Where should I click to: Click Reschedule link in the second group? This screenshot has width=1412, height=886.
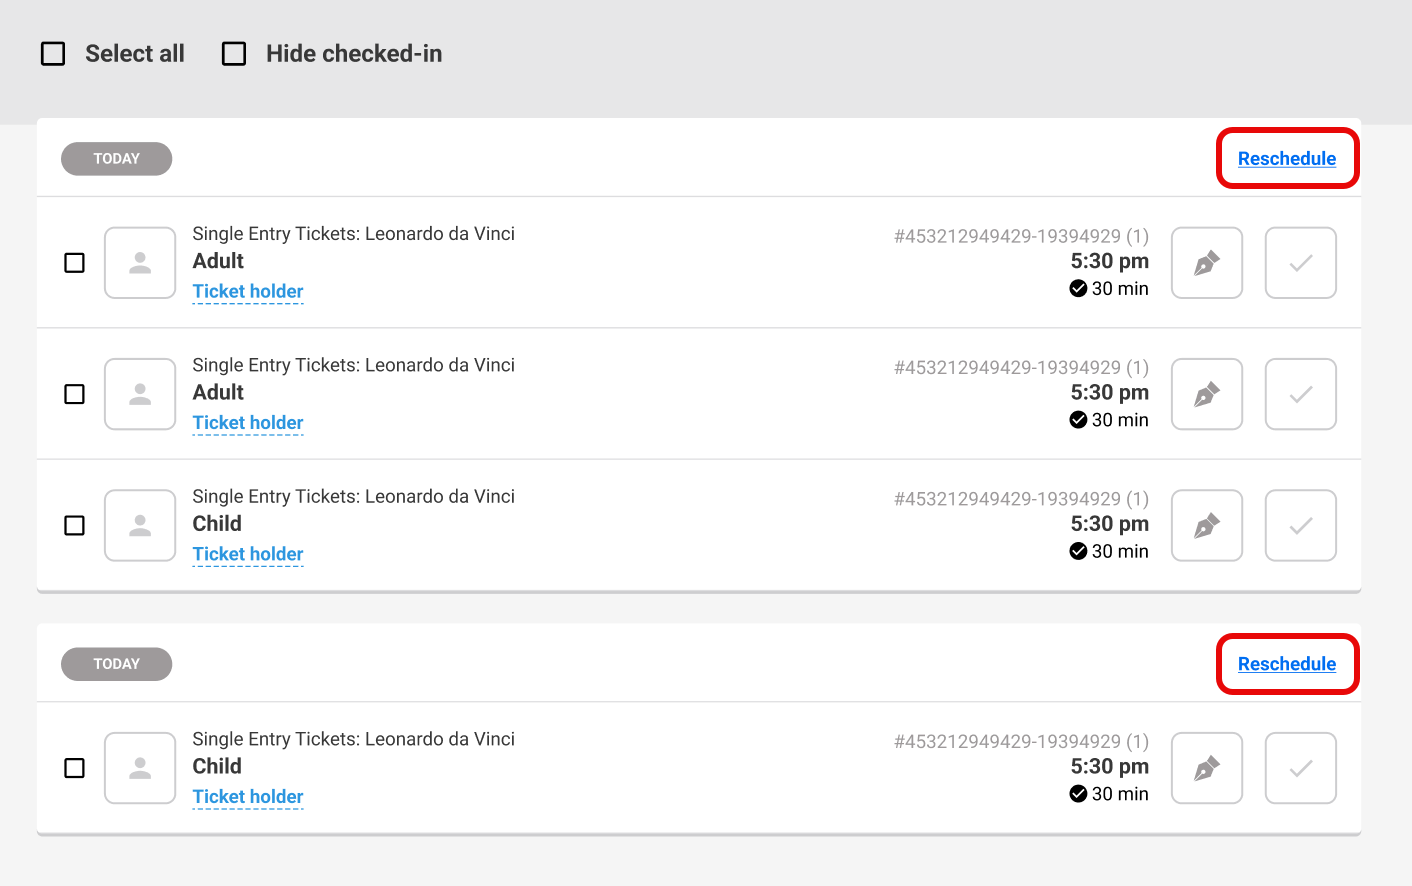tap(1287, 664)
